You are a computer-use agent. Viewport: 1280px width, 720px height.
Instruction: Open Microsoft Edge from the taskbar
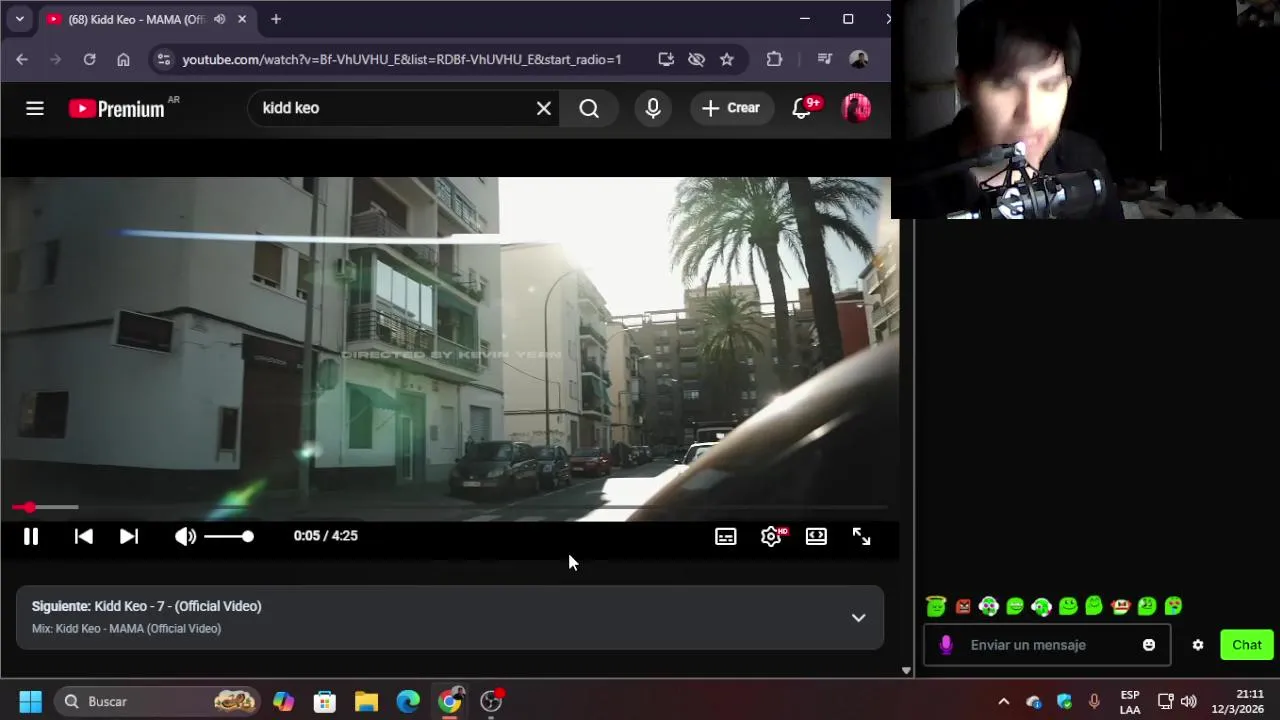click(x=408, y=702)
